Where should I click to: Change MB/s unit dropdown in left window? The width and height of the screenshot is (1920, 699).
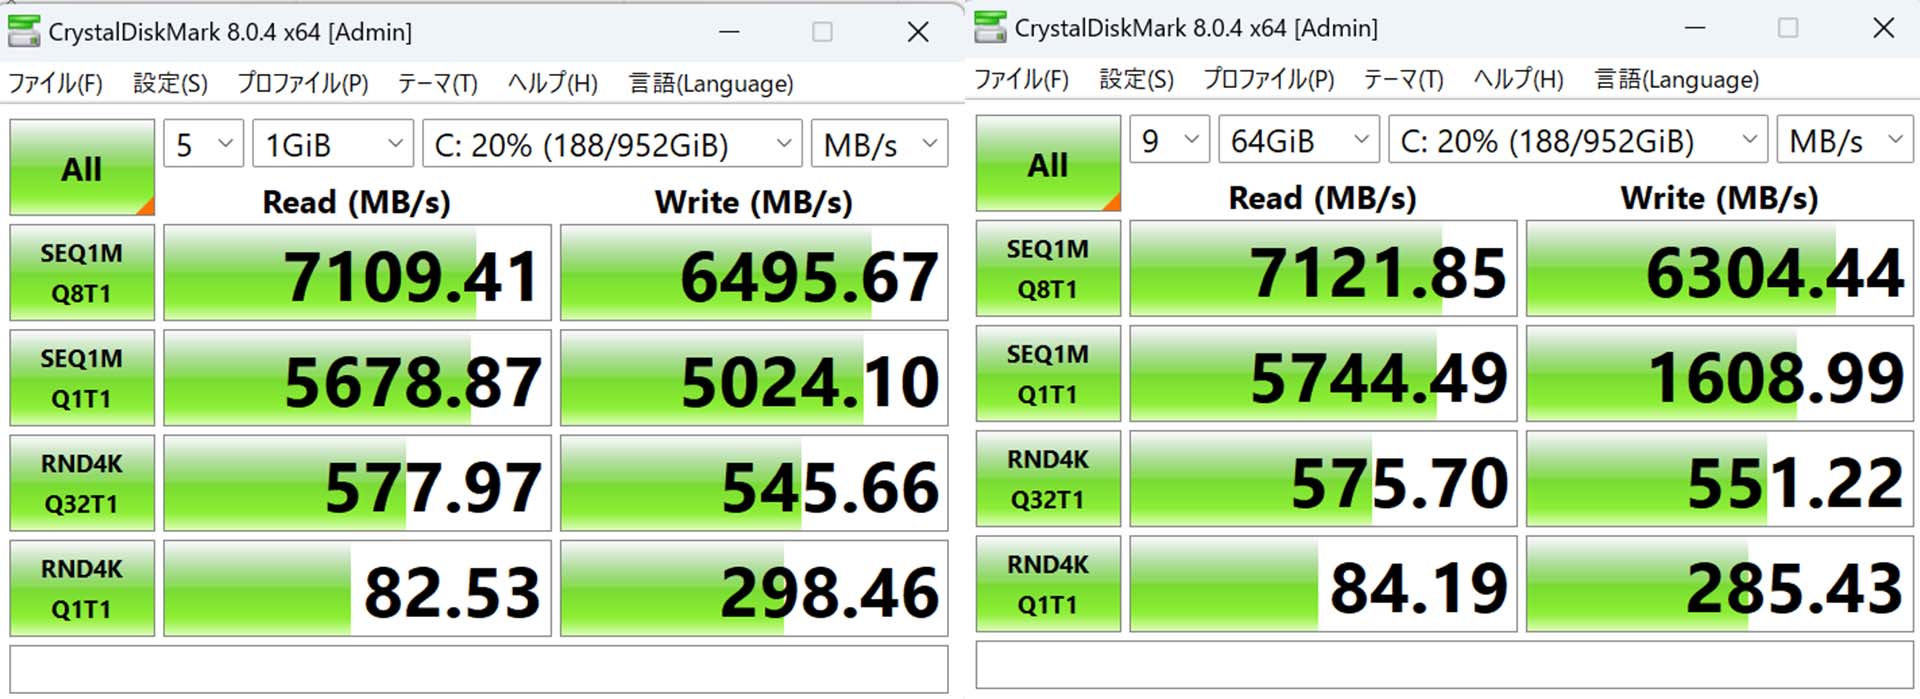point(879,144)
